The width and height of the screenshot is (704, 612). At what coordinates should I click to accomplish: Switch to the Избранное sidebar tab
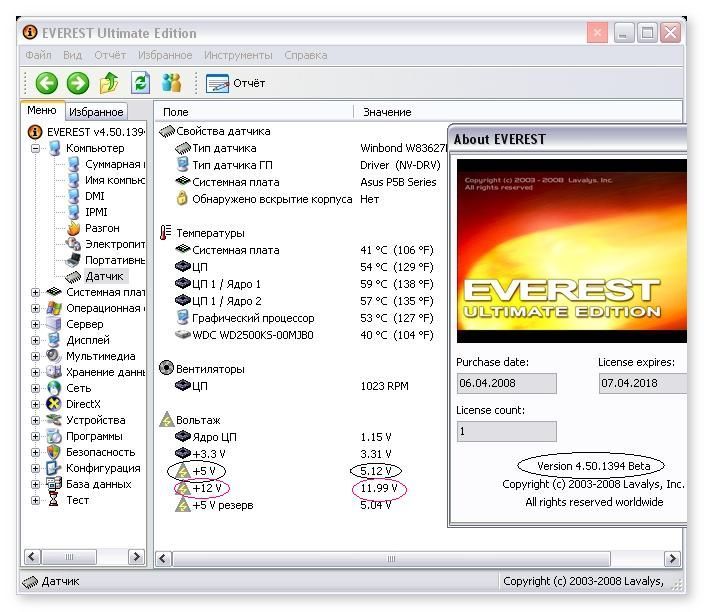(x=96, y=112)
